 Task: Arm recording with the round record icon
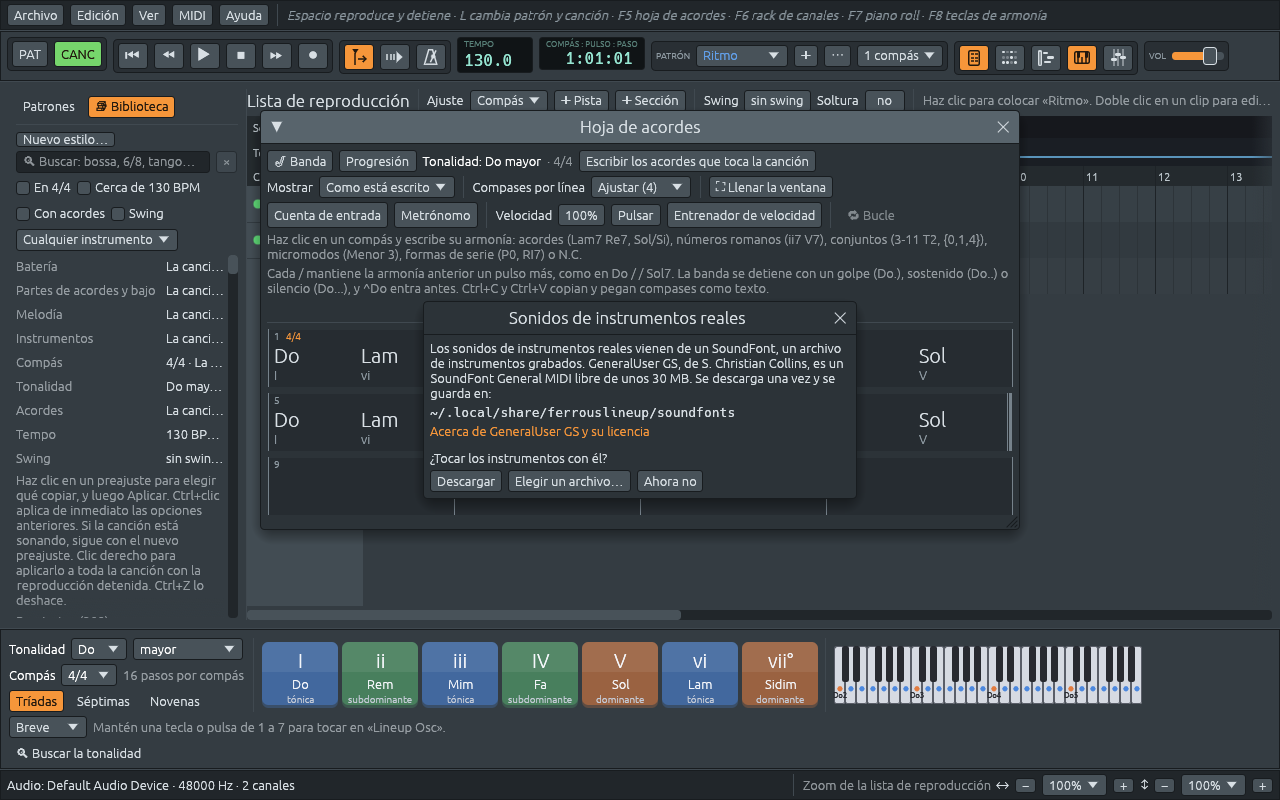313,56
